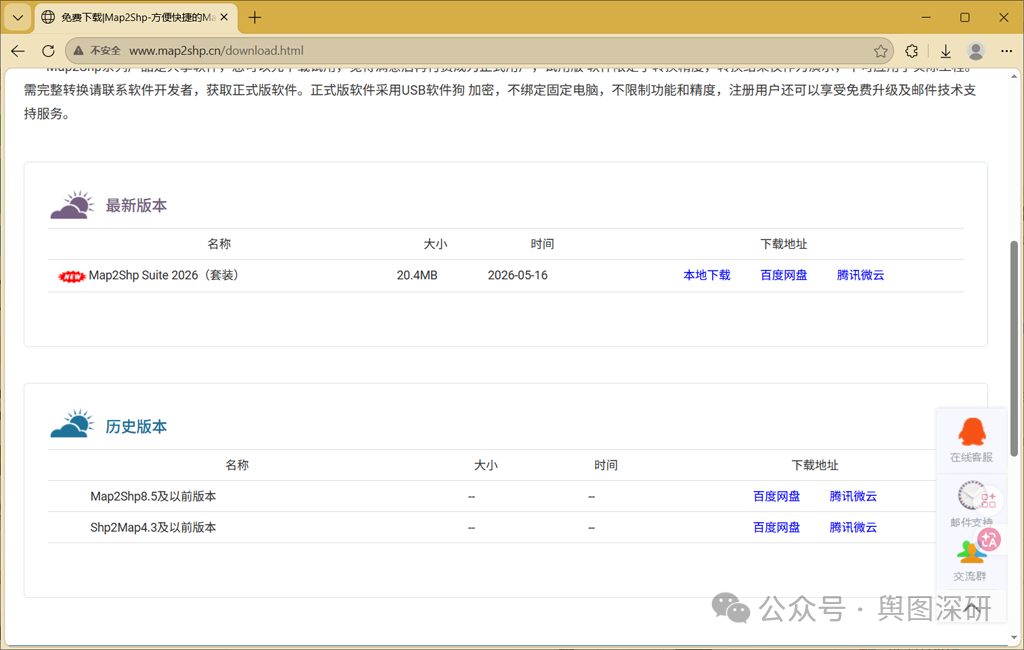The image size is (1024, 650).
Task: Click the Map2Shp Suite 2026（套装） name
Action: [165, 276]
